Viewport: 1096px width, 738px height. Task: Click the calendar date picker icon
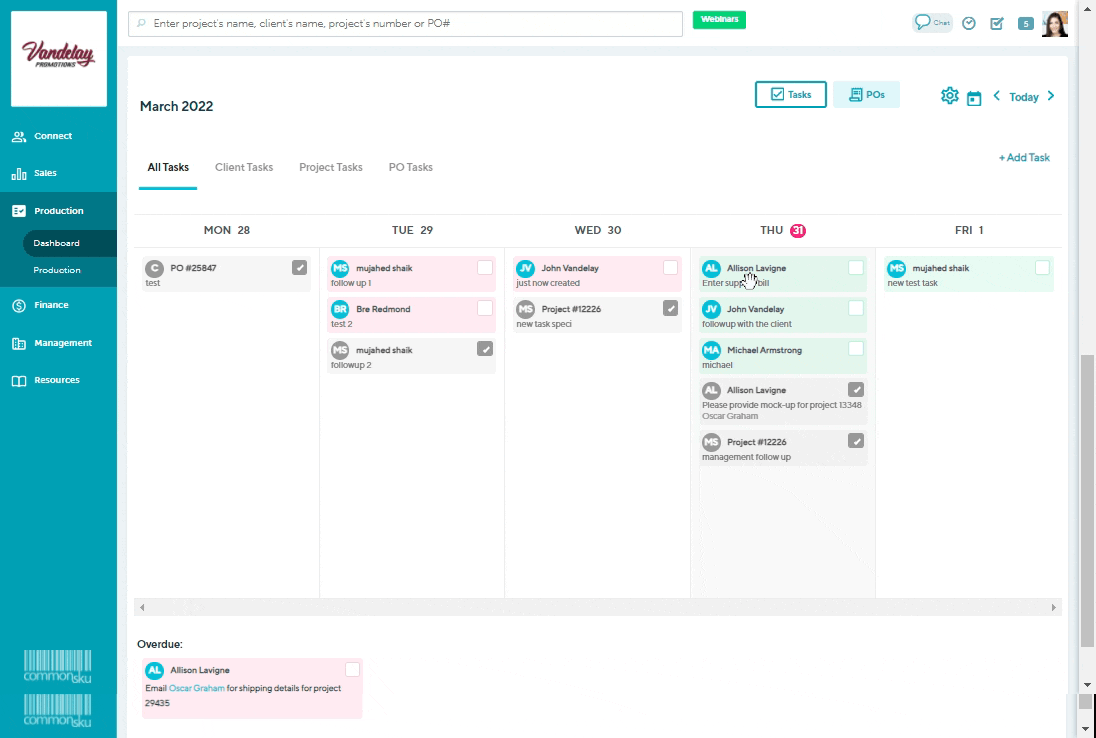(x=974, y=98)
